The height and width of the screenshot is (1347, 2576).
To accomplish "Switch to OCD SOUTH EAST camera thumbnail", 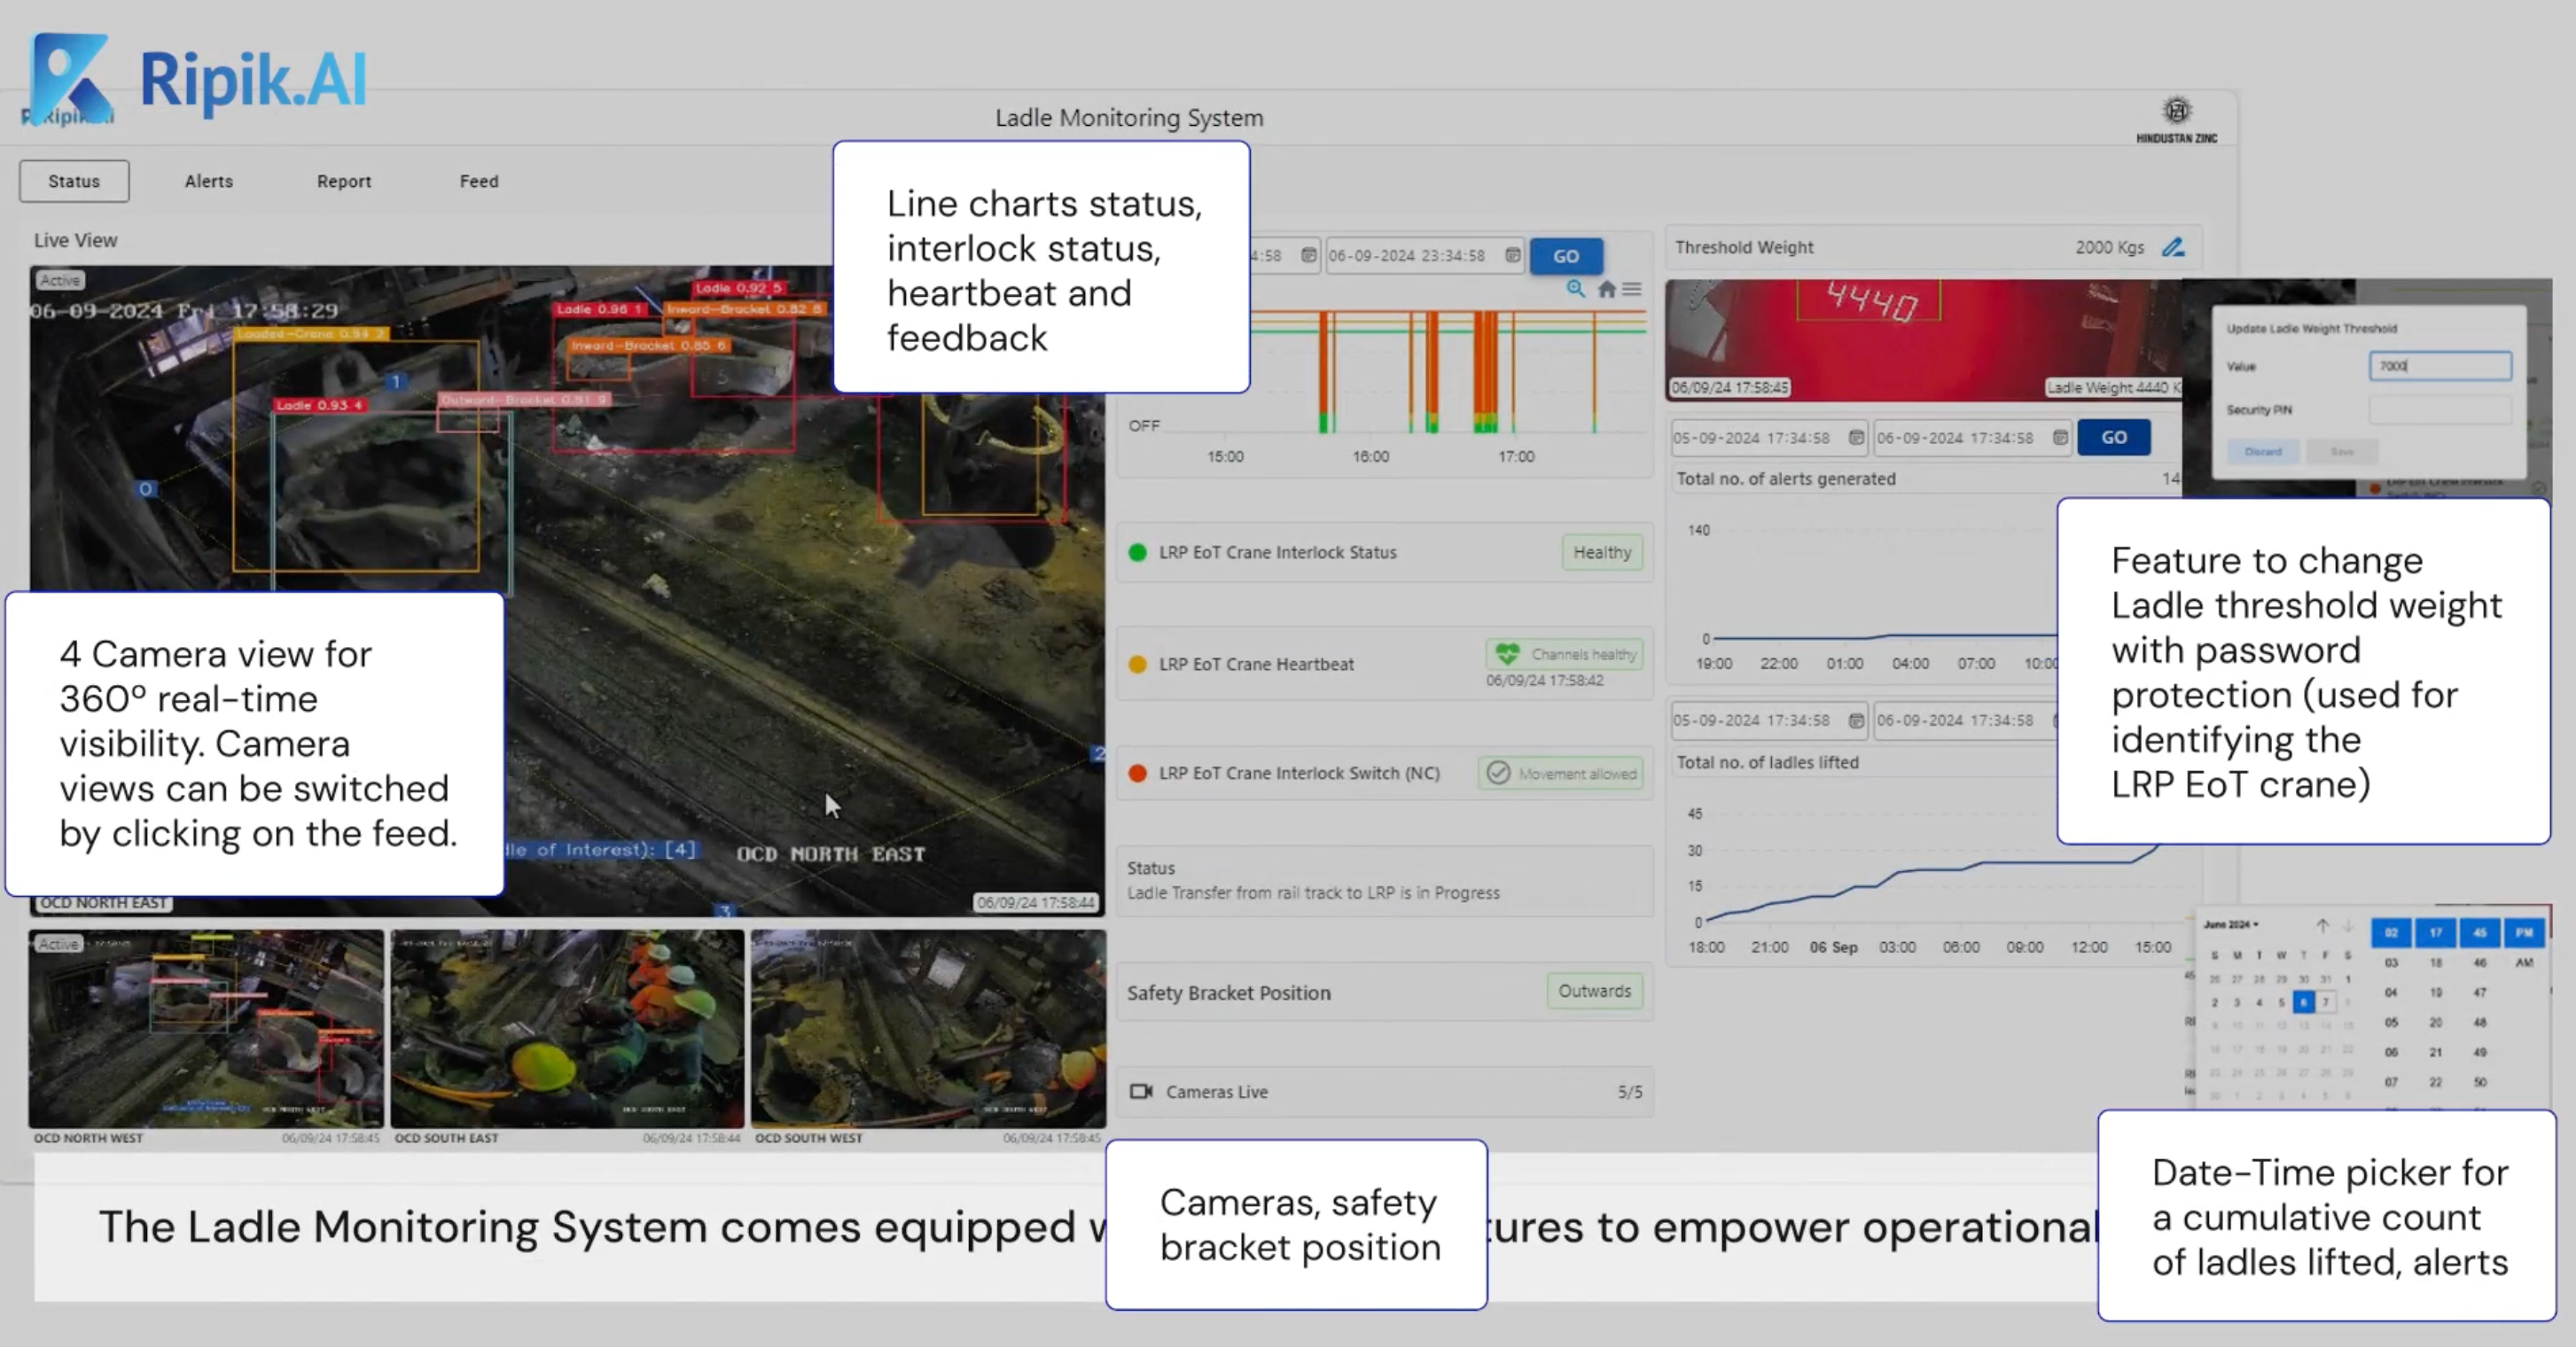I will coord(567,1028).
